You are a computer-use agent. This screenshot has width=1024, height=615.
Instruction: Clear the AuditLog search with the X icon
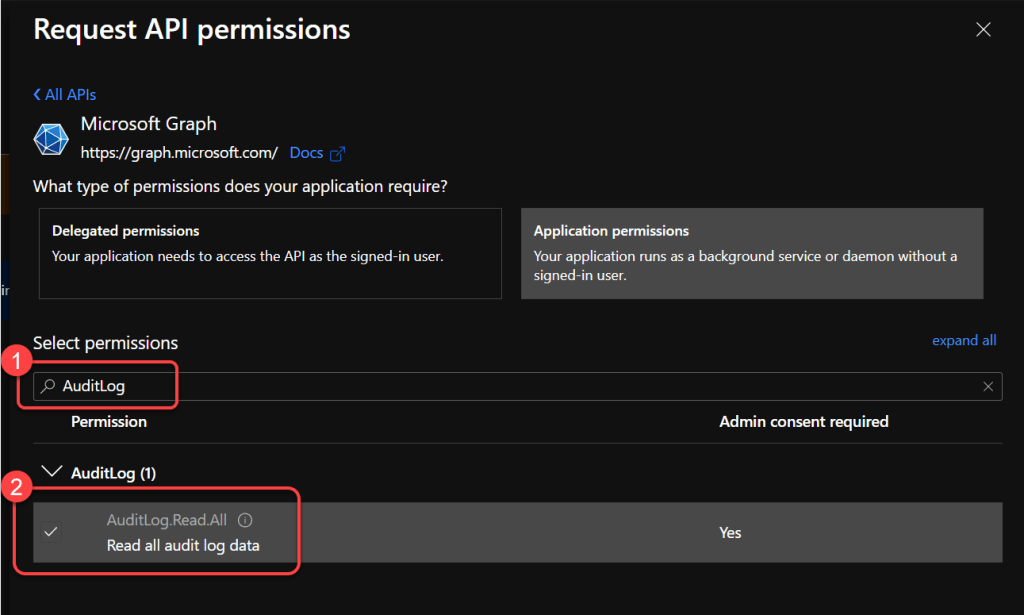[x=988, y=387]
